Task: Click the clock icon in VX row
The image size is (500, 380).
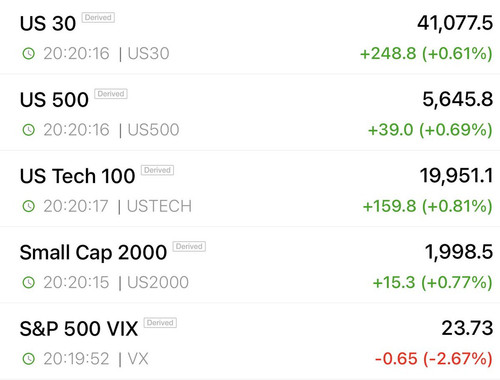Action: pyautogui.click(x=28, y=359)
